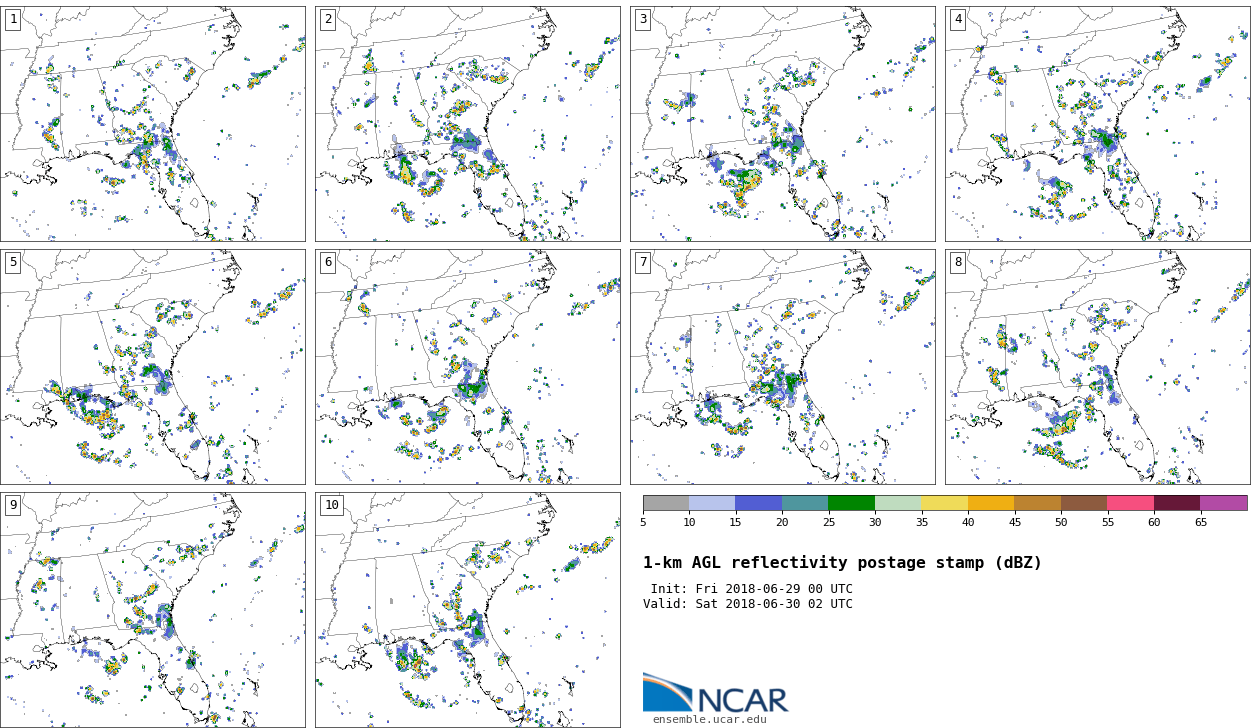
Task: Select ensemble member 1 map panel
Action: pos(153,124)
